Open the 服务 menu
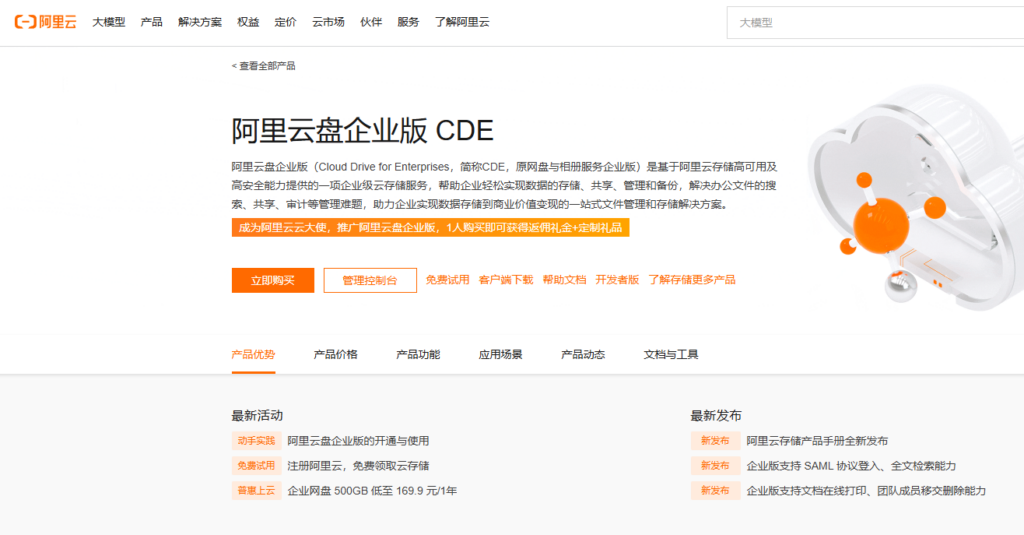The height and width of the screenshot is (535, 1024). coord(408,22)
